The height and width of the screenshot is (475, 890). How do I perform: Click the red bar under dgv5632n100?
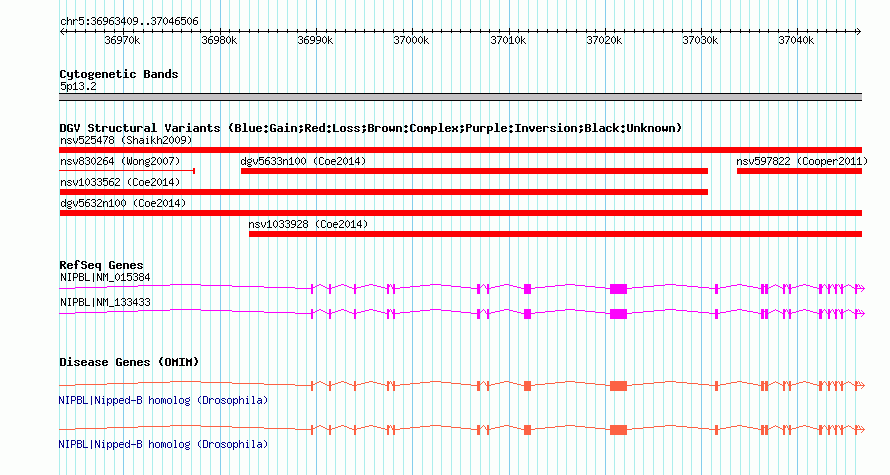point(460,213)
